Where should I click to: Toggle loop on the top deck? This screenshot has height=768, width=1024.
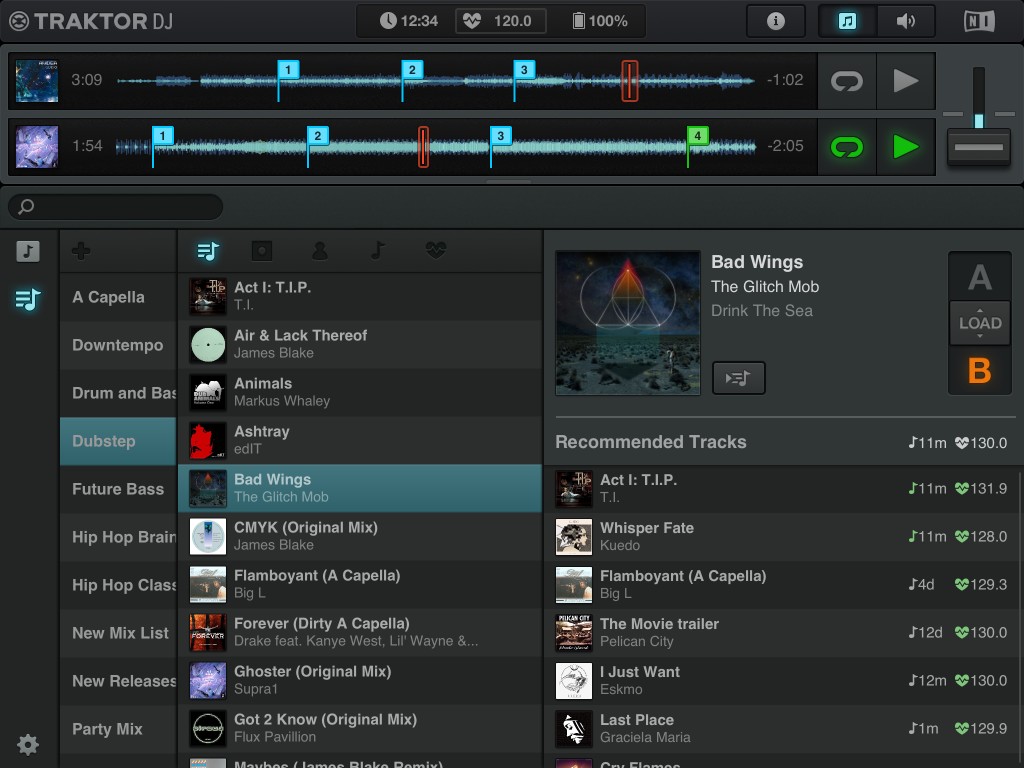(x=847, y=81)
